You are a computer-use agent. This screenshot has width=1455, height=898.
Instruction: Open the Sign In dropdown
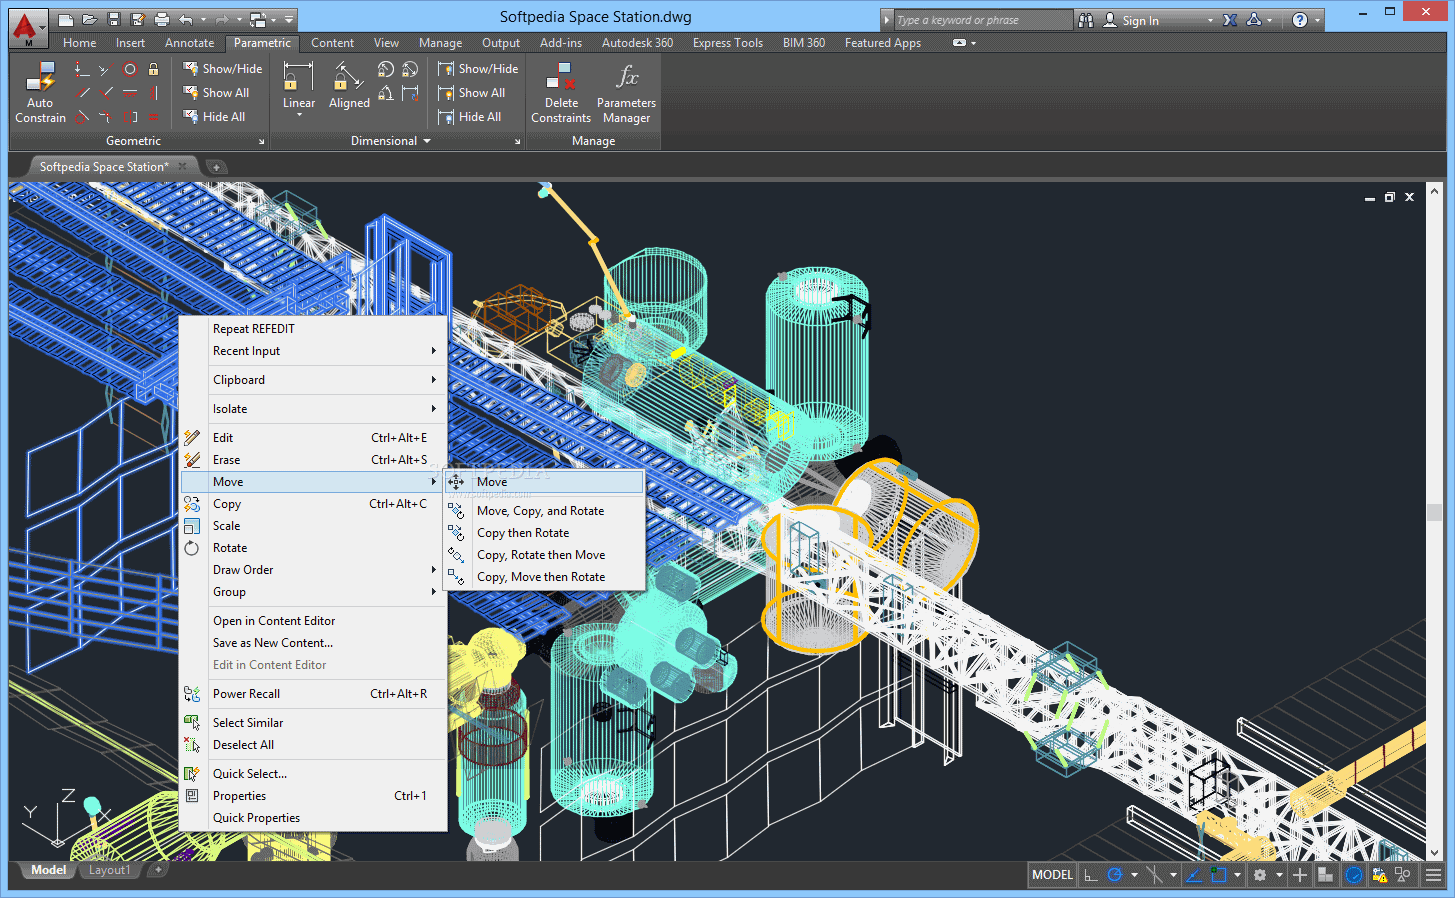(x=1209, y=20)
